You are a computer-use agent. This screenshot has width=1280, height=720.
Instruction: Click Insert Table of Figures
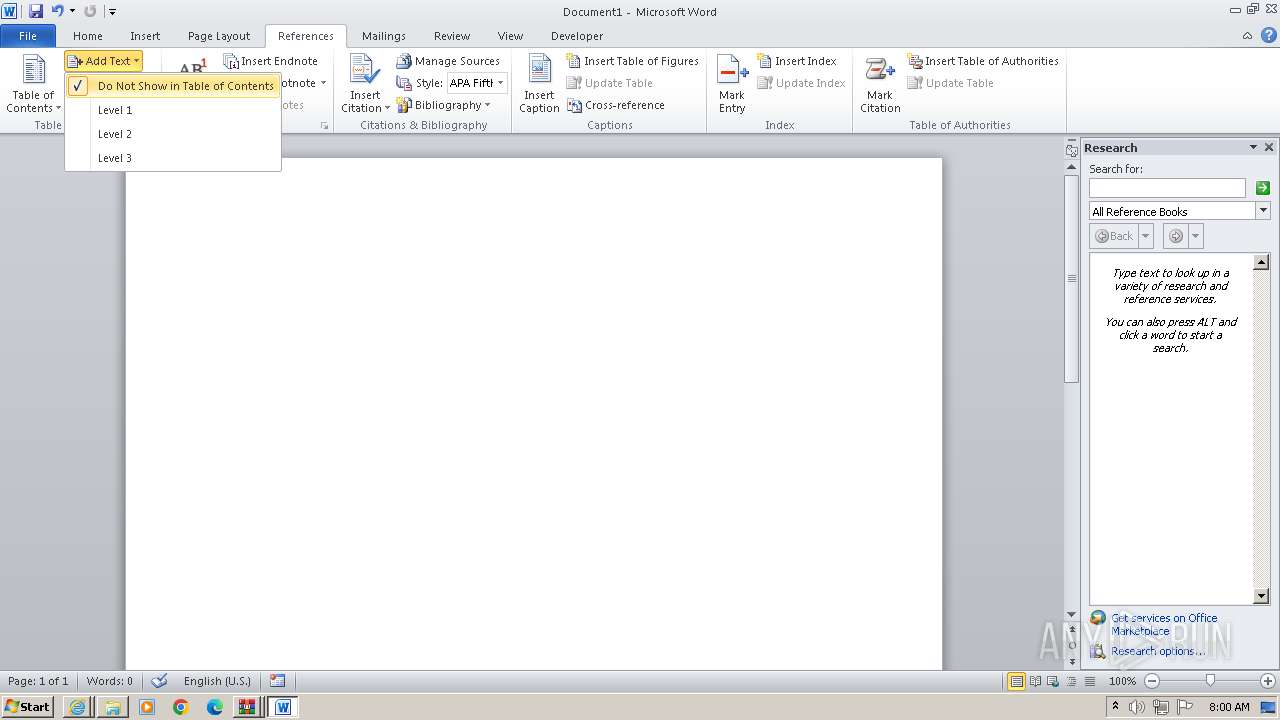[633, 61]
